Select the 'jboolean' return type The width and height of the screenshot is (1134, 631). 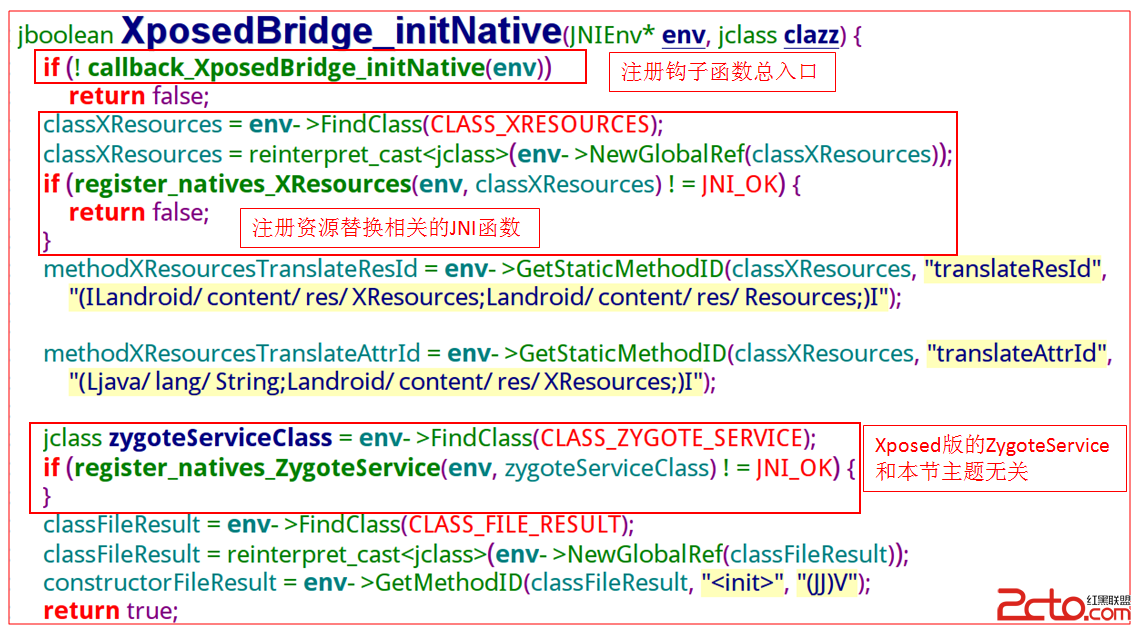pos(66,35)
